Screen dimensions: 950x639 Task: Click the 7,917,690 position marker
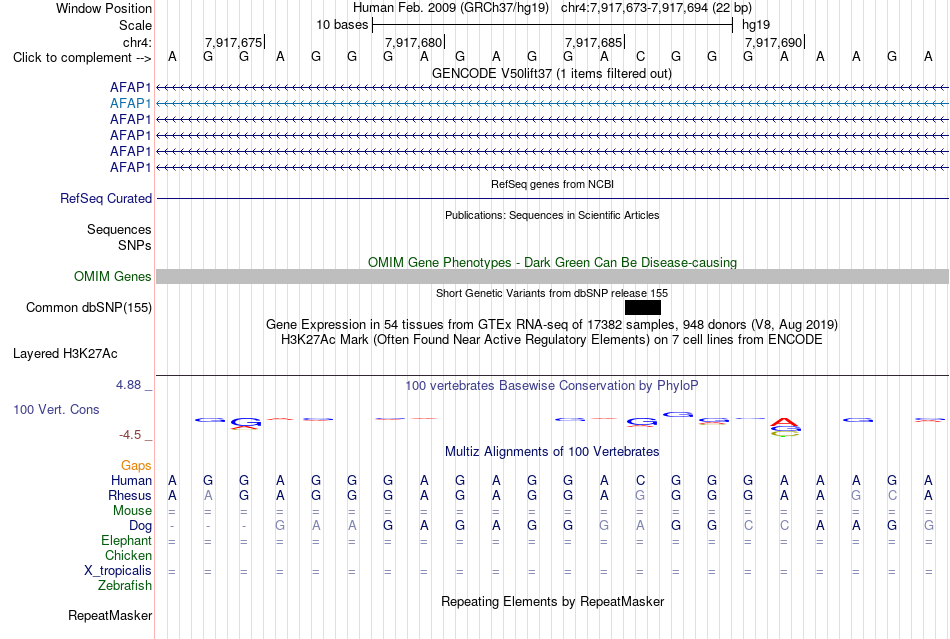[774, 42]
